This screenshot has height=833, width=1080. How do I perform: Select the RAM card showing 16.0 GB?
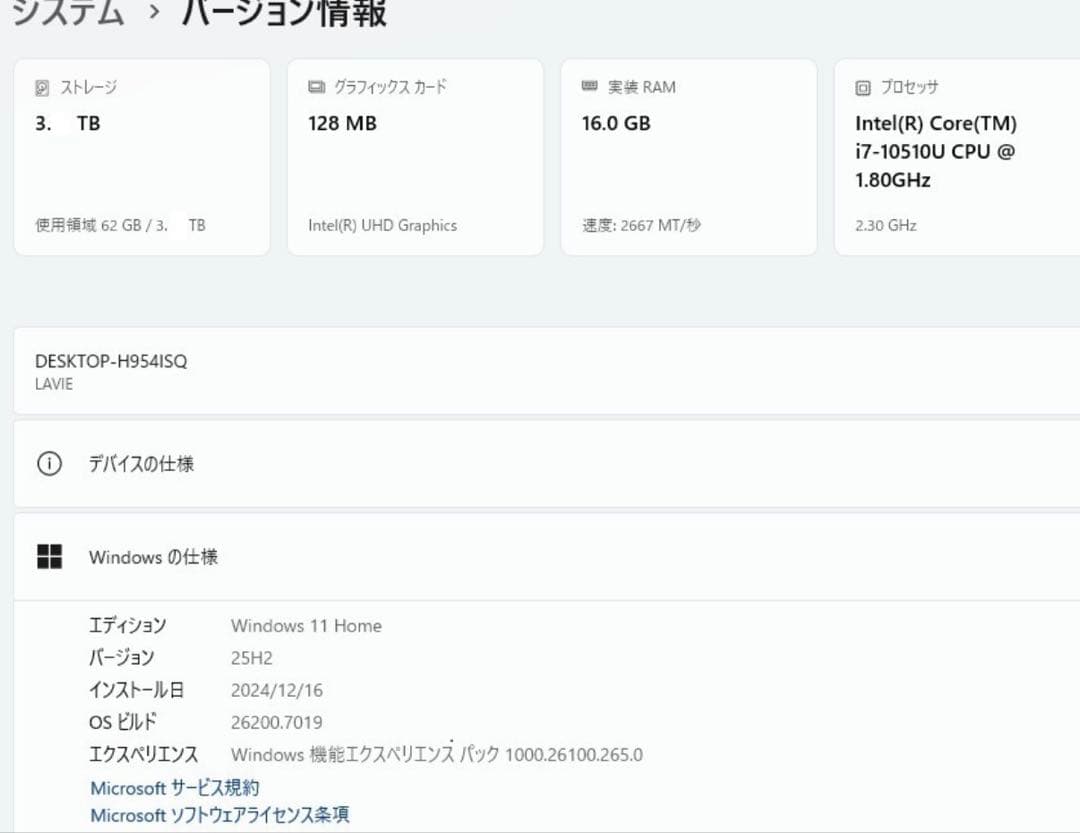tap(689, 155)
